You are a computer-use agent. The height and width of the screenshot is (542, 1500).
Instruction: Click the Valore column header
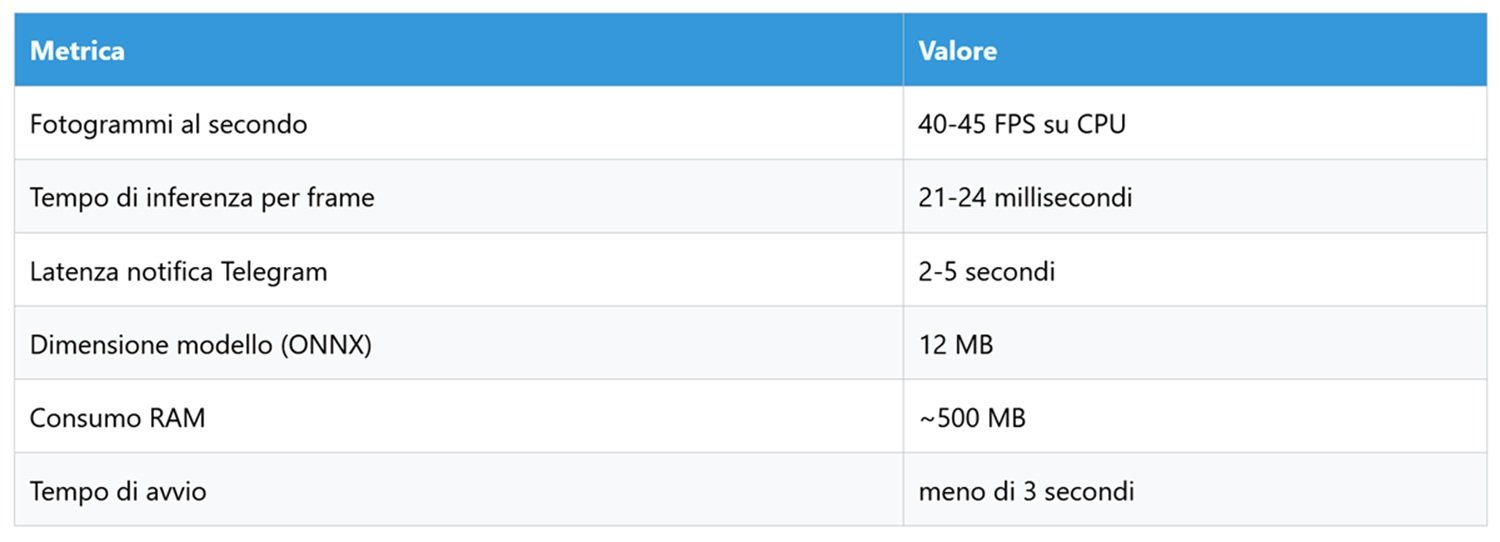[x=1195, y=50]
